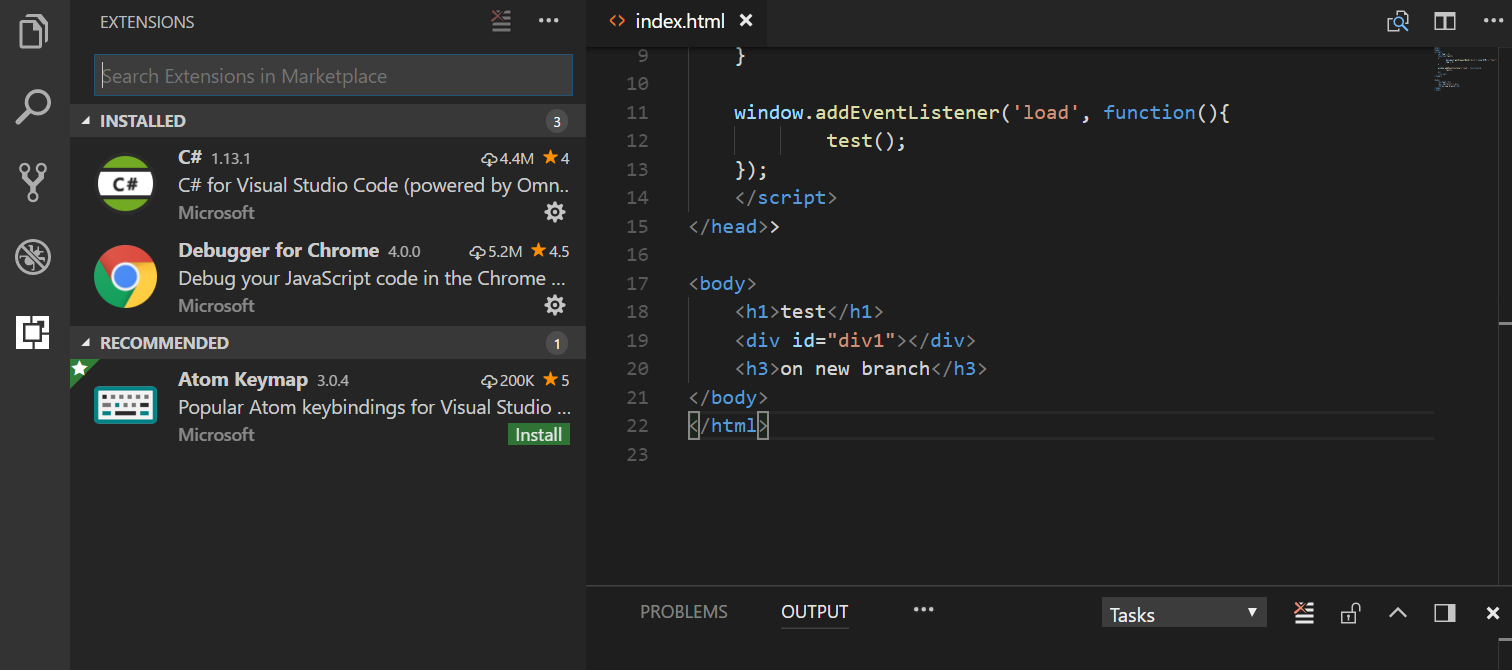Close the bottom panel

[1493, 613]
